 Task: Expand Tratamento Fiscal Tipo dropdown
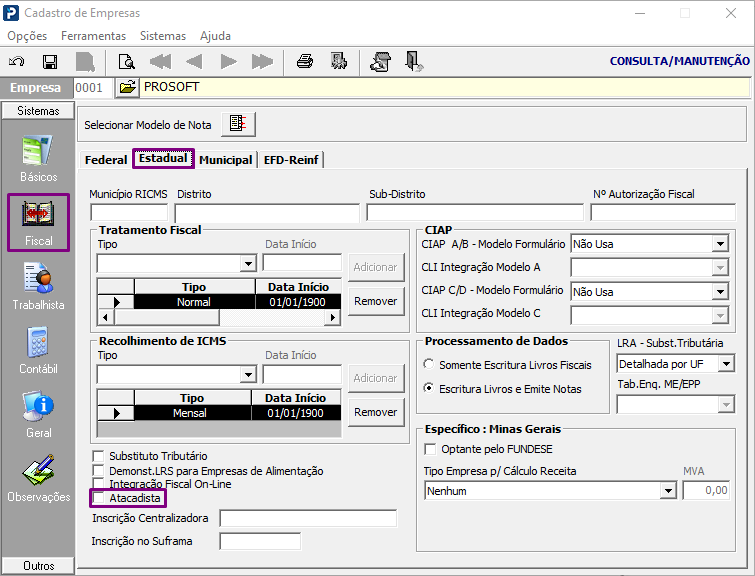[248, 263]
